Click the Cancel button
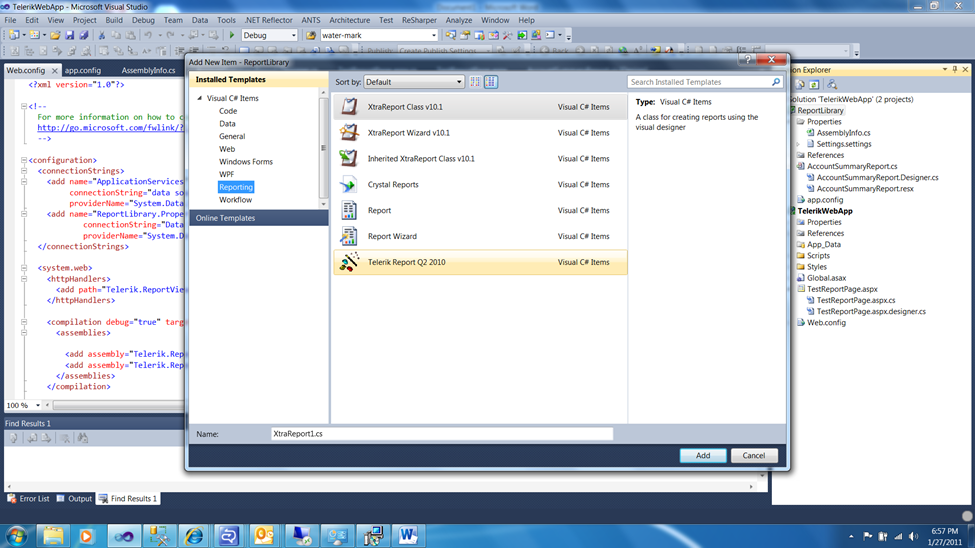The width and height of the screenshot is (975, 548). (x=754, y=455)
